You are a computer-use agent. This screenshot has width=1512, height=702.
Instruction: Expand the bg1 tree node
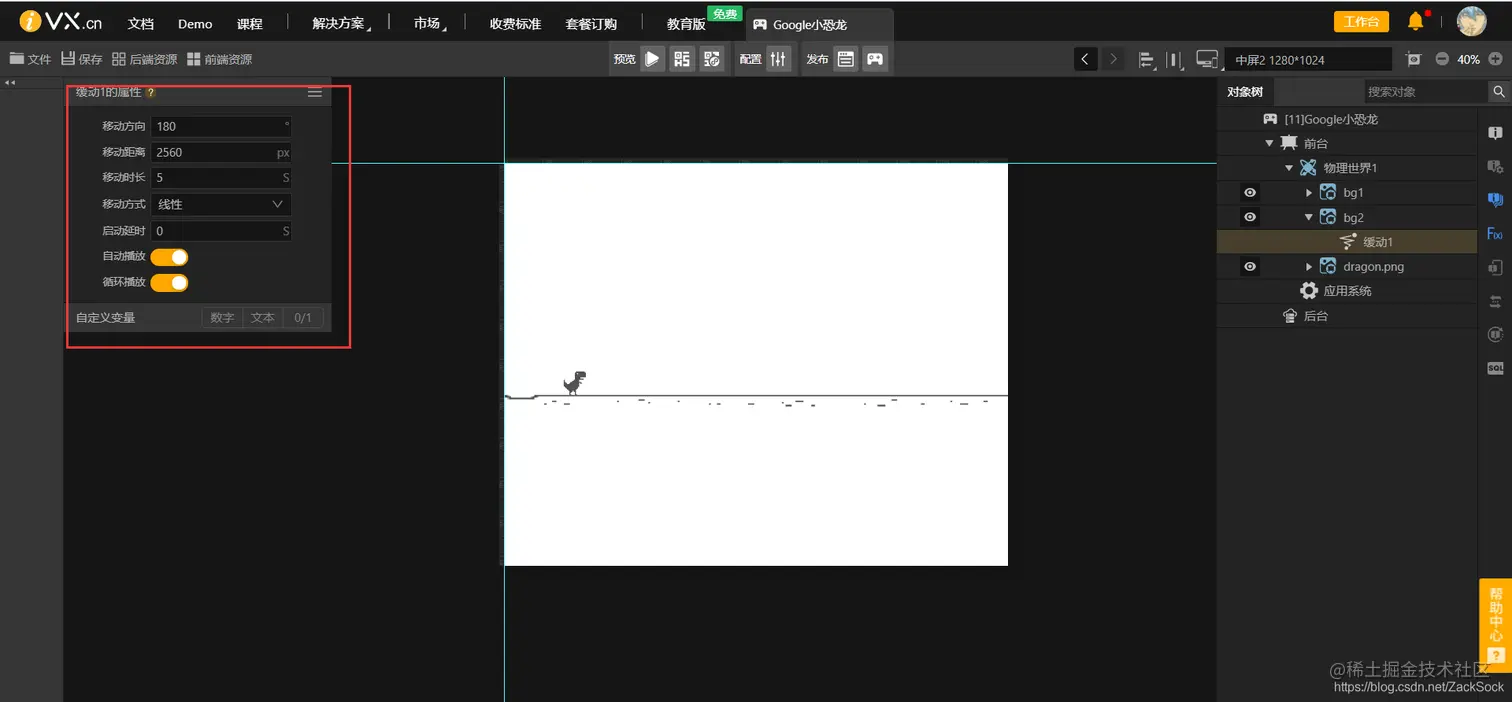click(x=1309, y=193)
